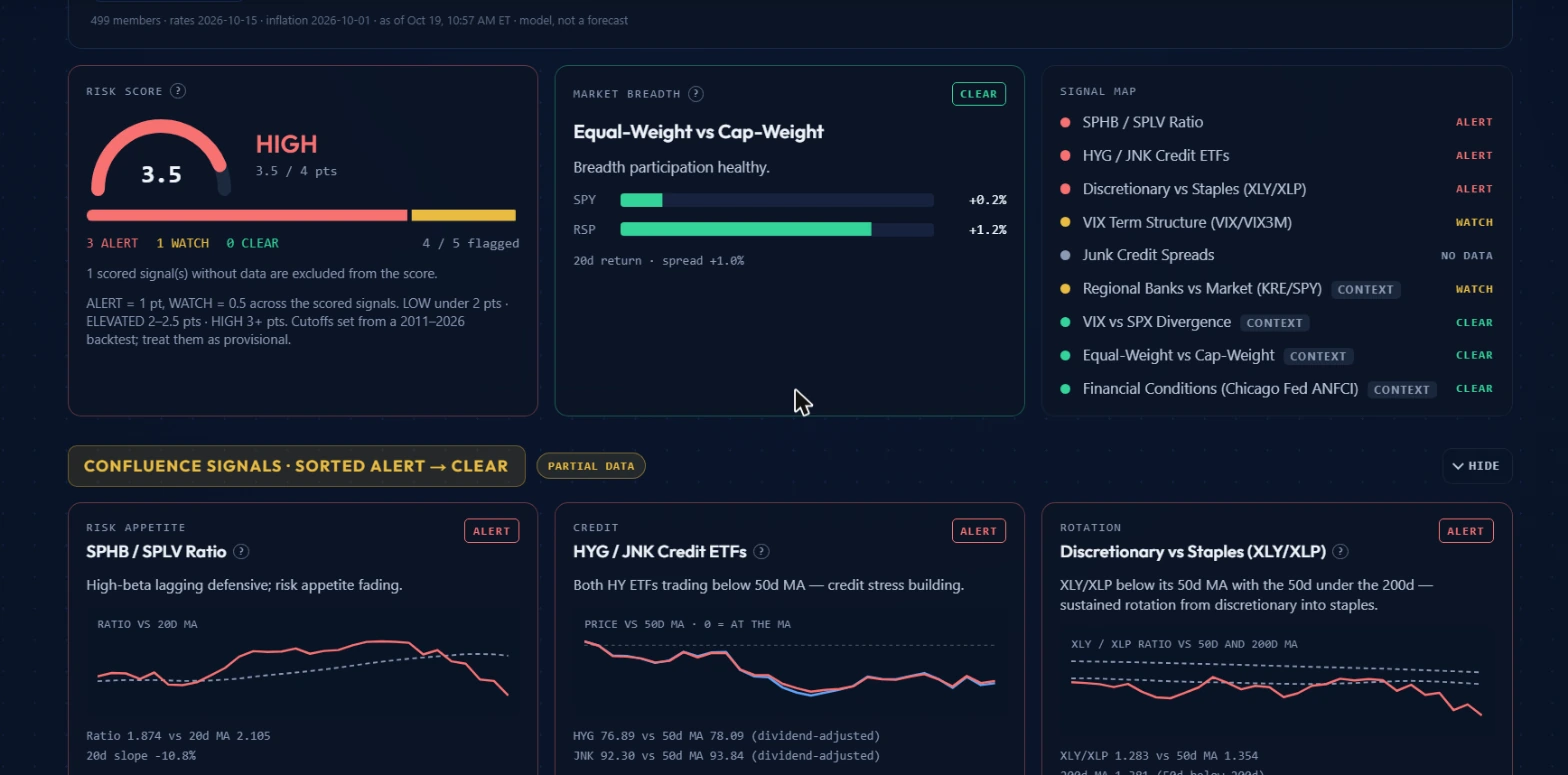Image resolution: width=1568 pixels, height=775 pixels.
Task: Click 'HYG 76.89 vs 50d MA 78.09' line
Action: pos(727,736)
